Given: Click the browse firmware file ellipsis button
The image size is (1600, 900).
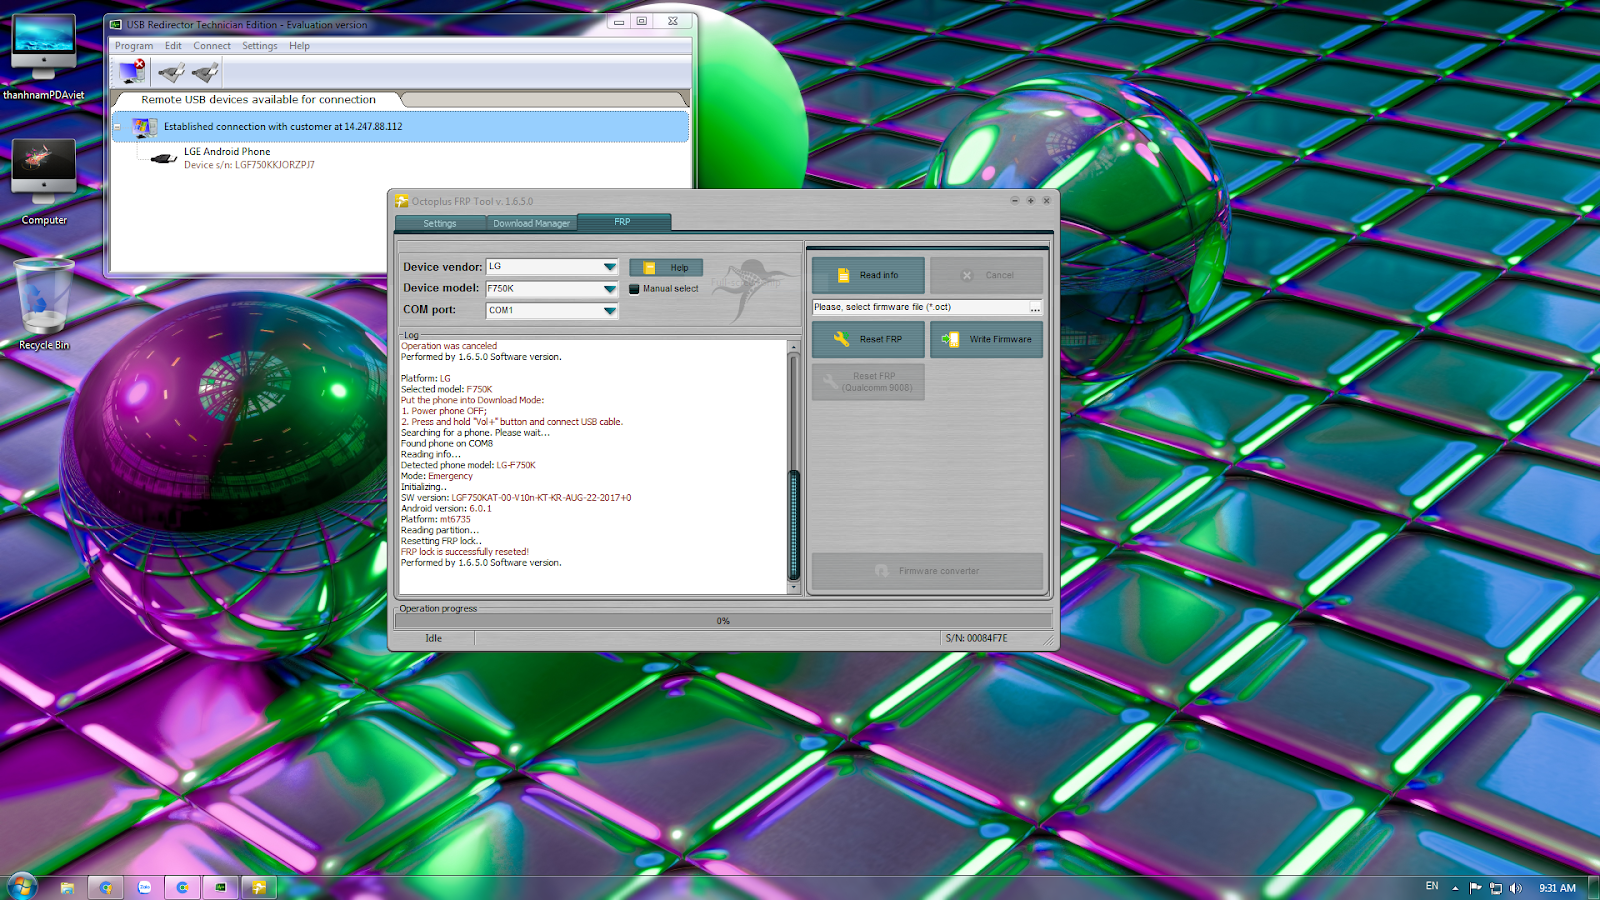Looking at the screenshot, I should click(1035, 308).
